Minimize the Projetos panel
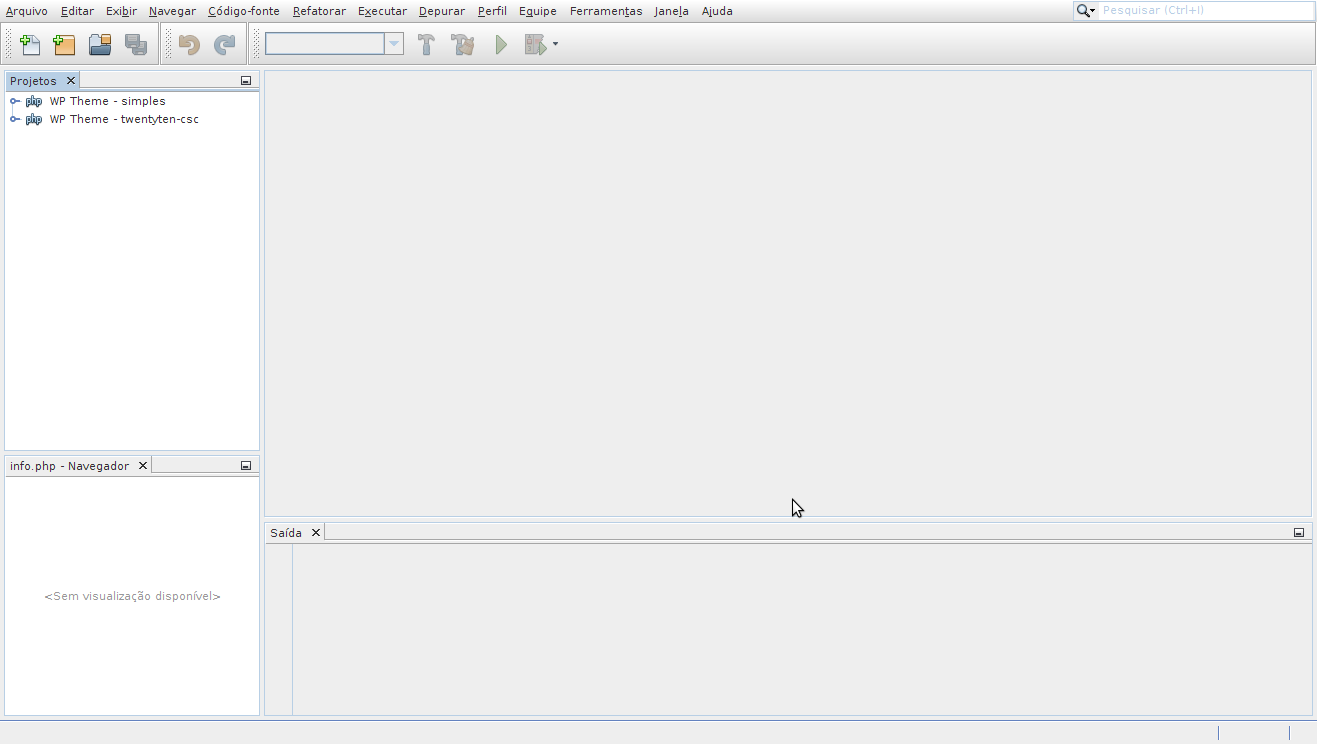Image resolution: width=1317 pixels, height=744 pixels. 245,80
